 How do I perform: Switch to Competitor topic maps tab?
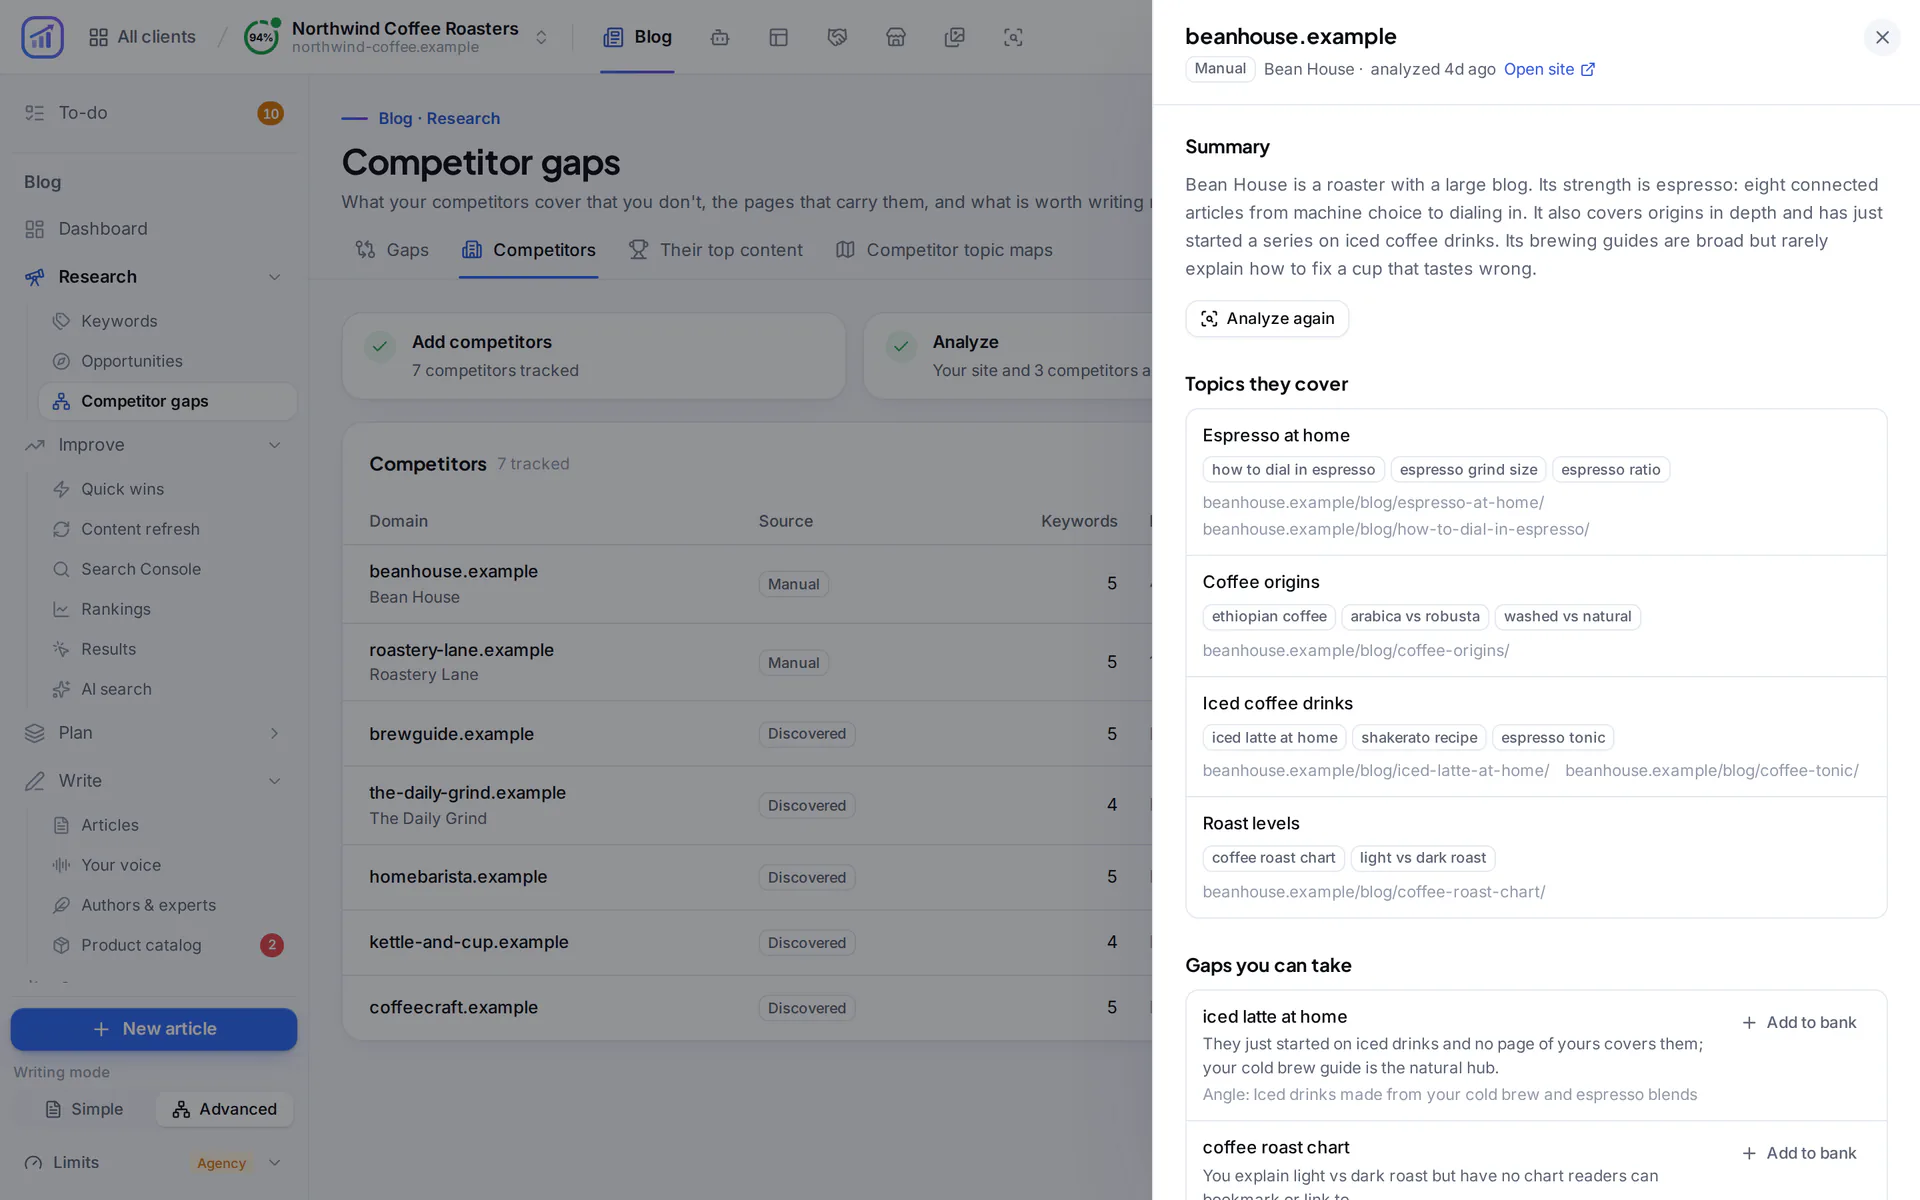[x=944, y=250]
